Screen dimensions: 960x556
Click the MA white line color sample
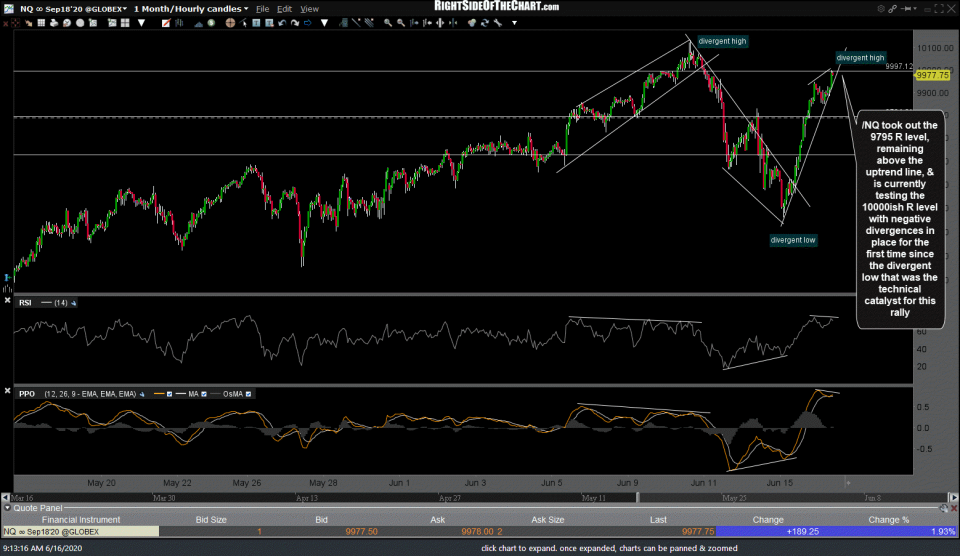pos(181,394)
